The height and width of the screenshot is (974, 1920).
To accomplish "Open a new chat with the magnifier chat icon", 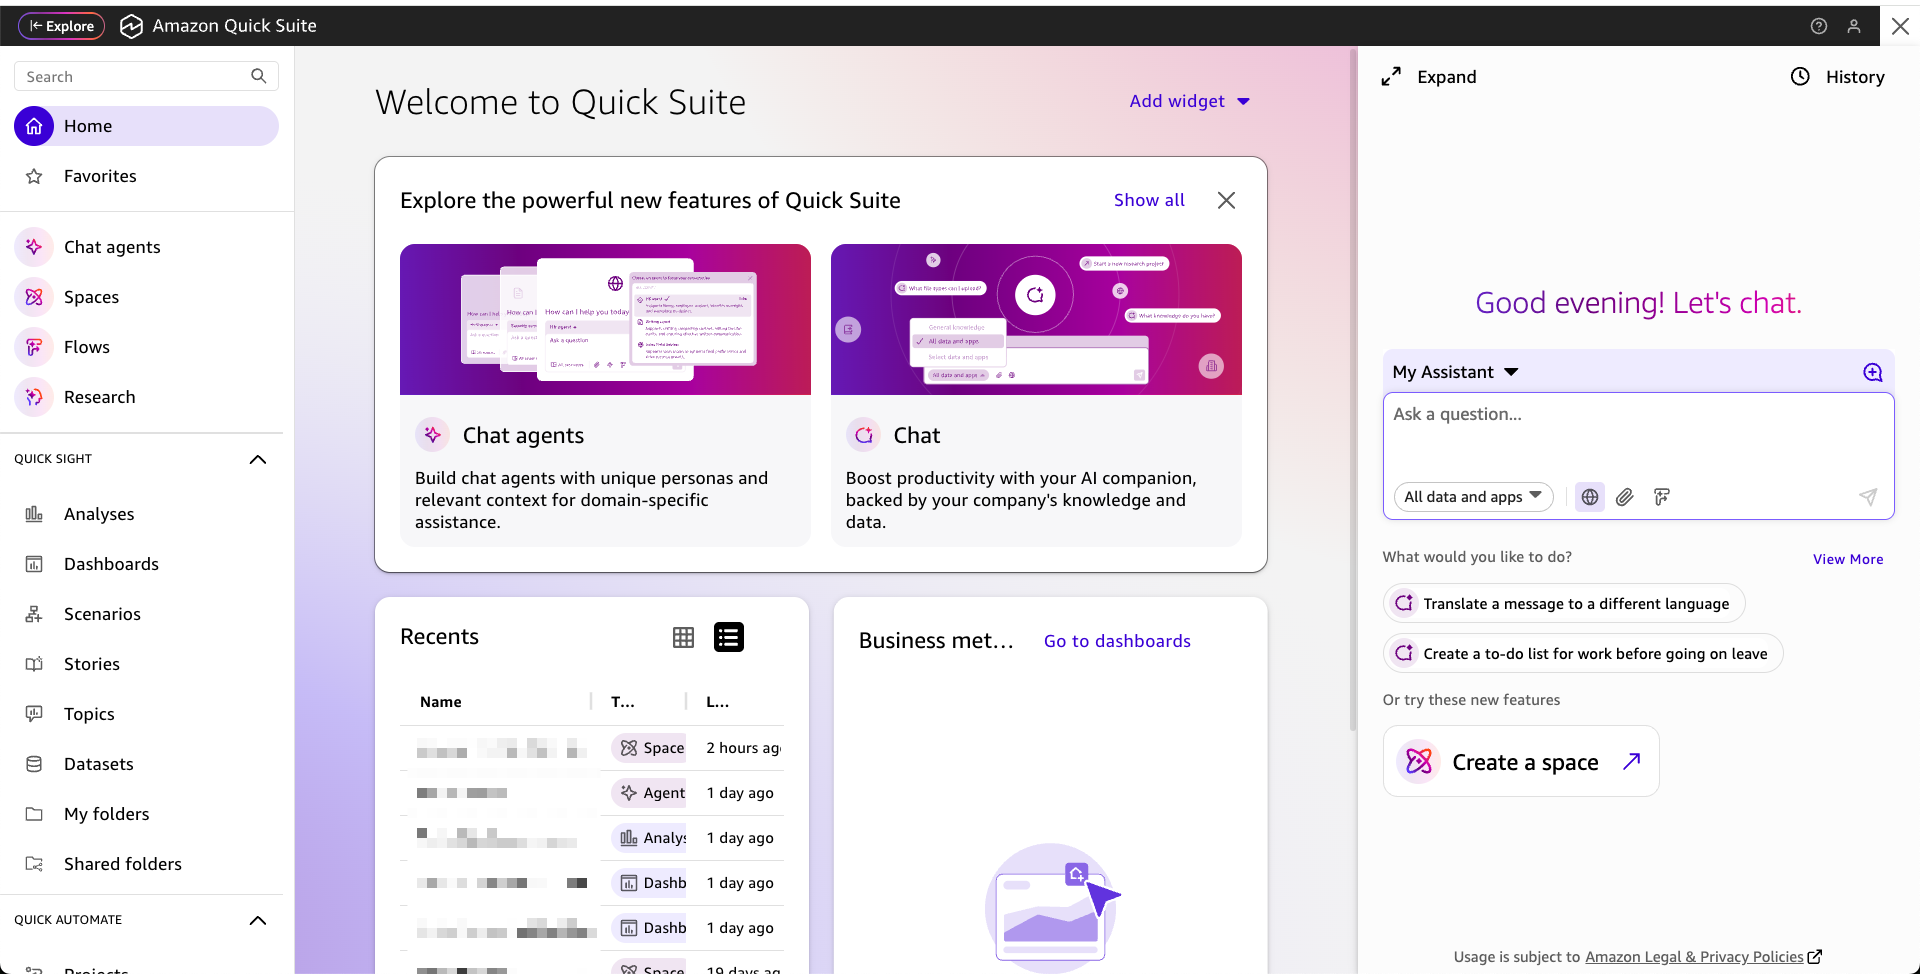I will pos(1872,371).
